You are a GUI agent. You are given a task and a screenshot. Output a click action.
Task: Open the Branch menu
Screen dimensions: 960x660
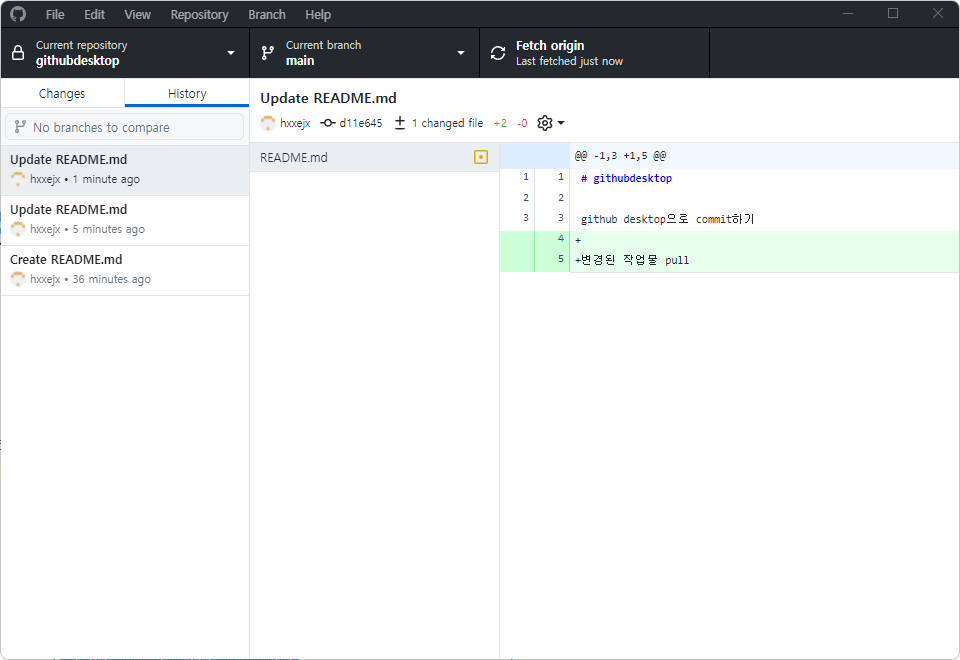266,14
